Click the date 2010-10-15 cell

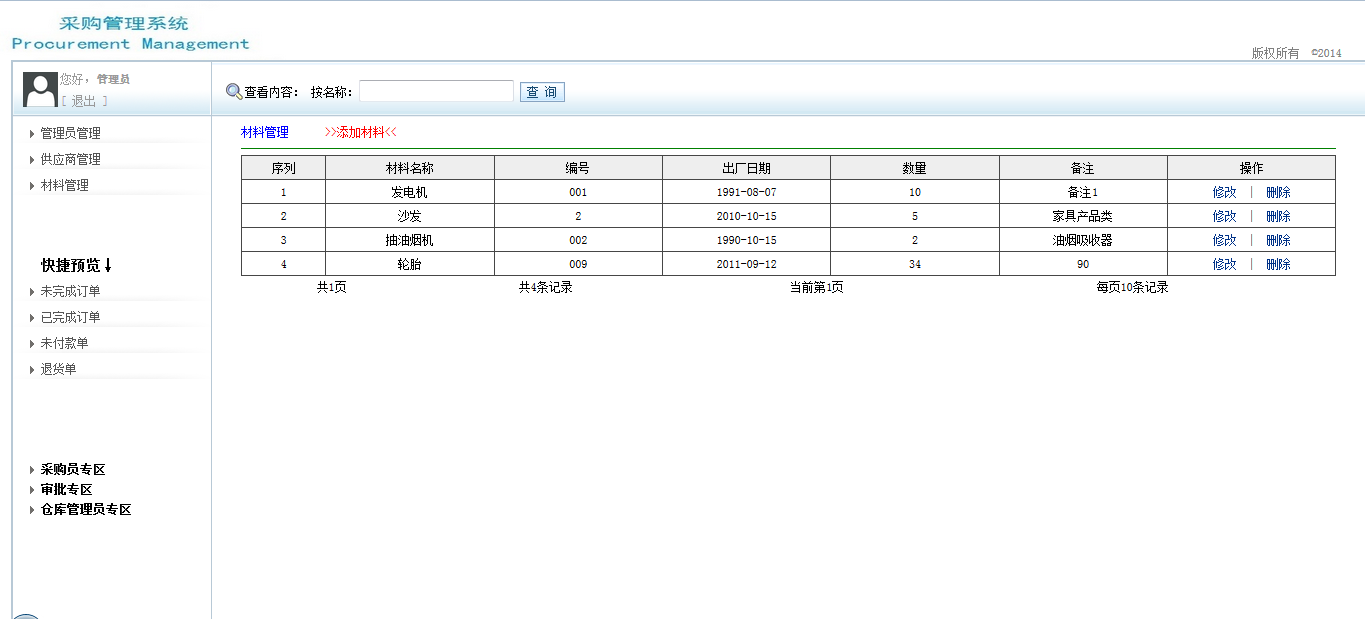pos(746,216)
